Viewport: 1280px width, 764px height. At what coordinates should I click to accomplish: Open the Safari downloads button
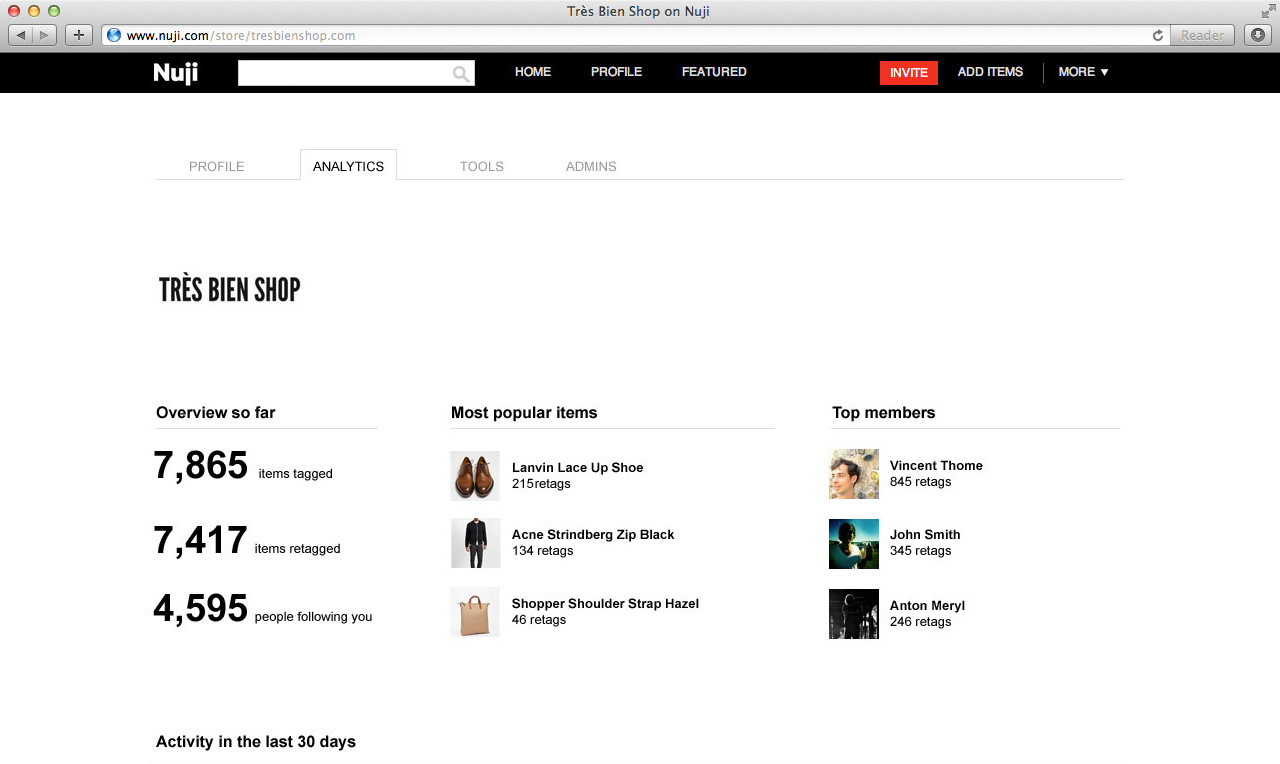pyautogui.click(x=1258, y=35)
